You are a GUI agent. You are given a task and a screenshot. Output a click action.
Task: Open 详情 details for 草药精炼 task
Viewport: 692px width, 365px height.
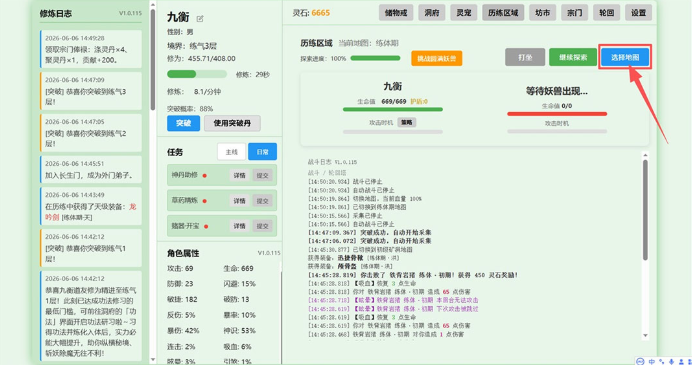coord(240,201)
